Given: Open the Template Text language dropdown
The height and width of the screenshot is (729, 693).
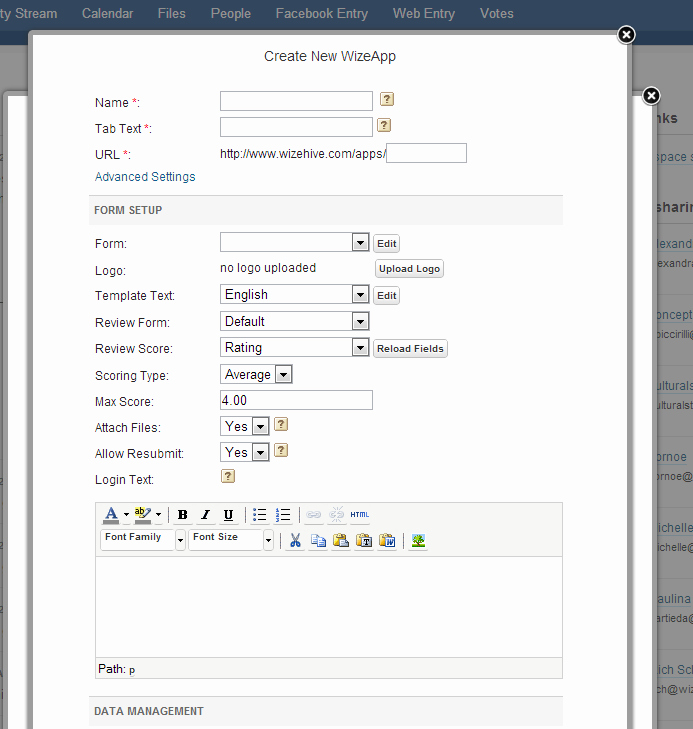Looking at the screenshot, I should pos(294,294).
